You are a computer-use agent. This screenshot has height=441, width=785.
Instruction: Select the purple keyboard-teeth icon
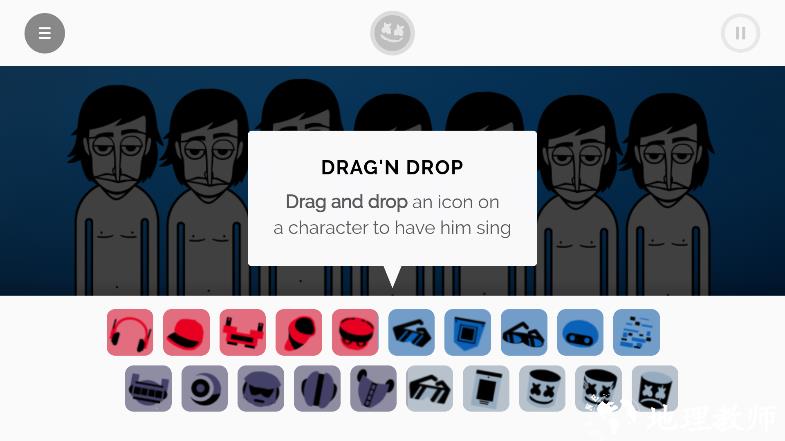[148, 388]
